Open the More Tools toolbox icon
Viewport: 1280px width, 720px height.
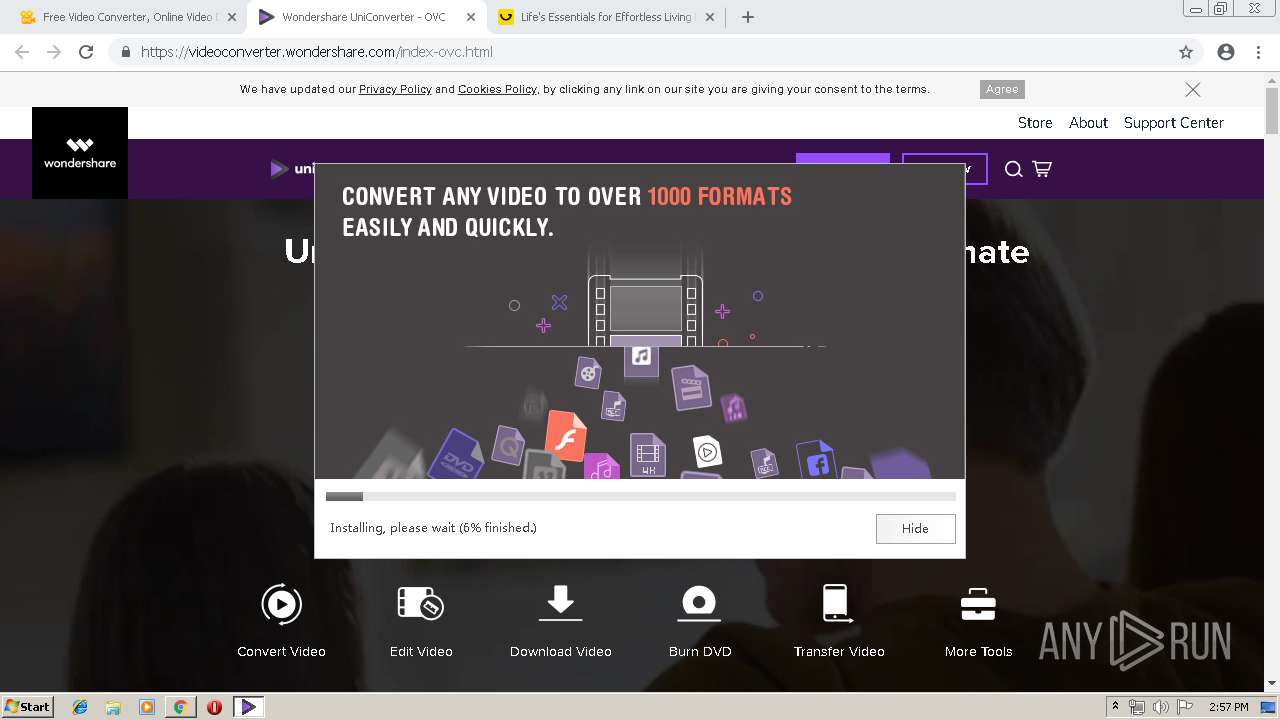tap(978, 604)
